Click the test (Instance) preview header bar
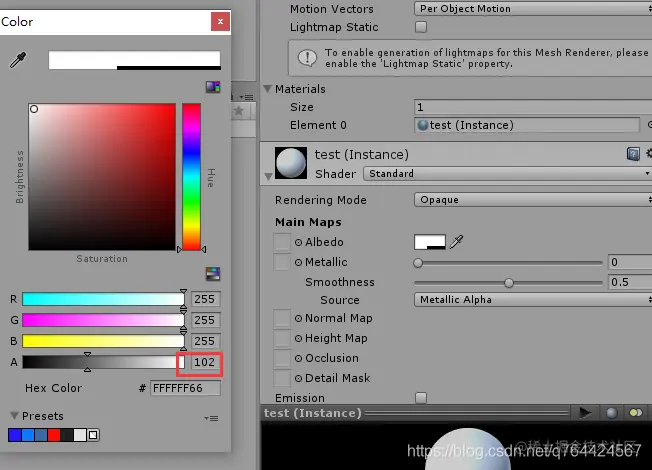The image size is (652, 470). pyautogui.click(x=416, y=413)
